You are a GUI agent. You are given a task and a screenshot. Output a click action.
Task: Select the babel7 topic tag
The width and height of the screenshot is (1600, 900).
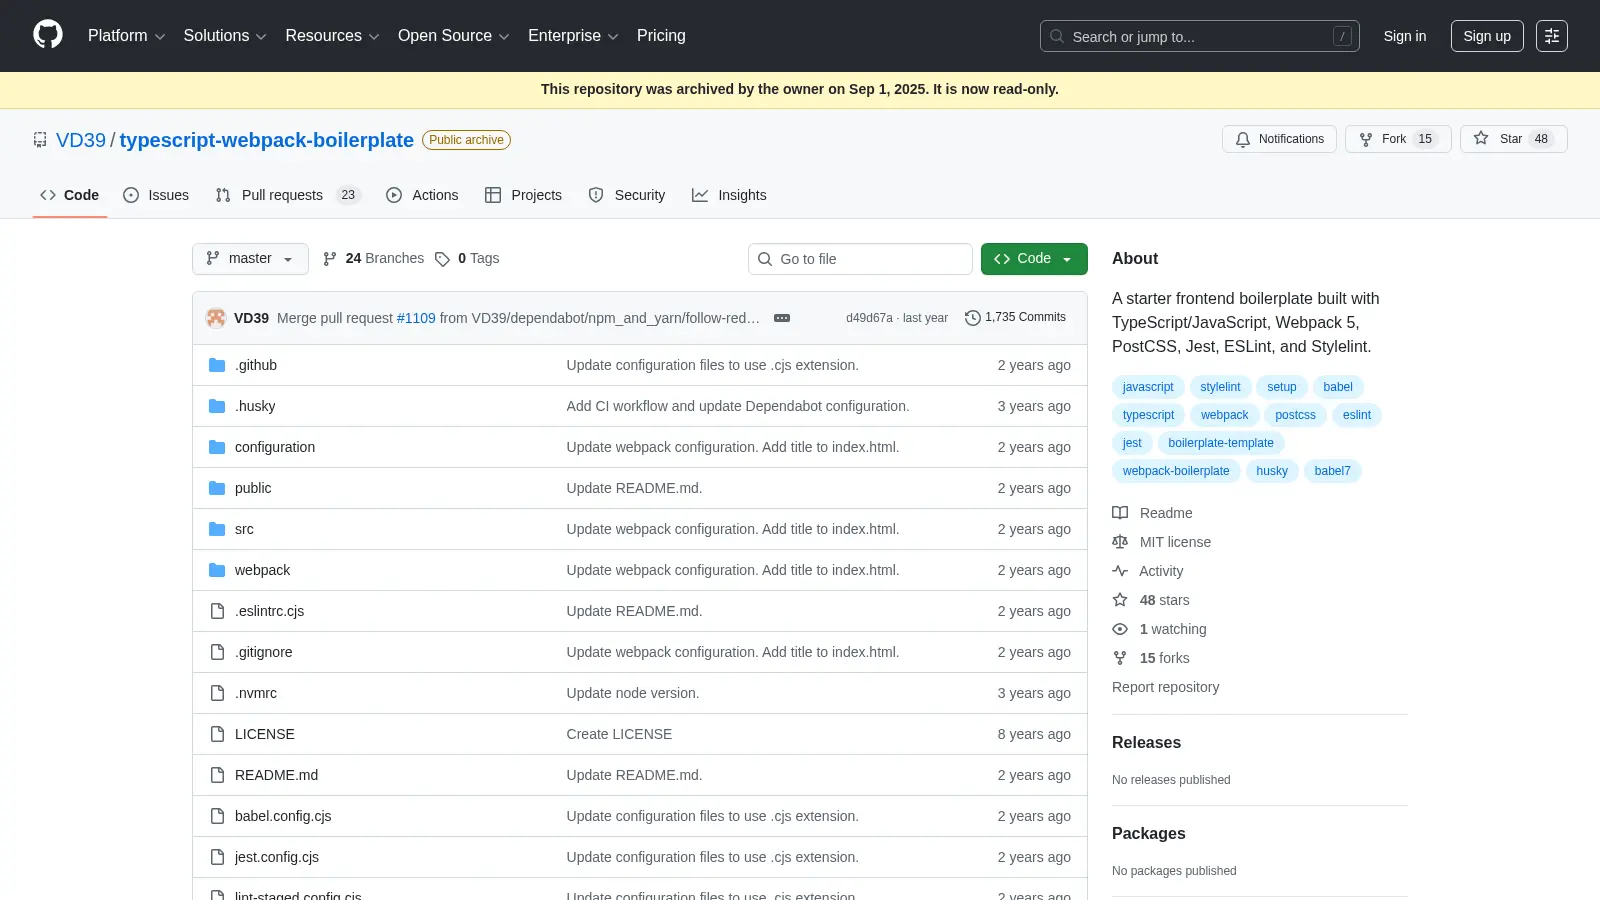coord(1332,471)
